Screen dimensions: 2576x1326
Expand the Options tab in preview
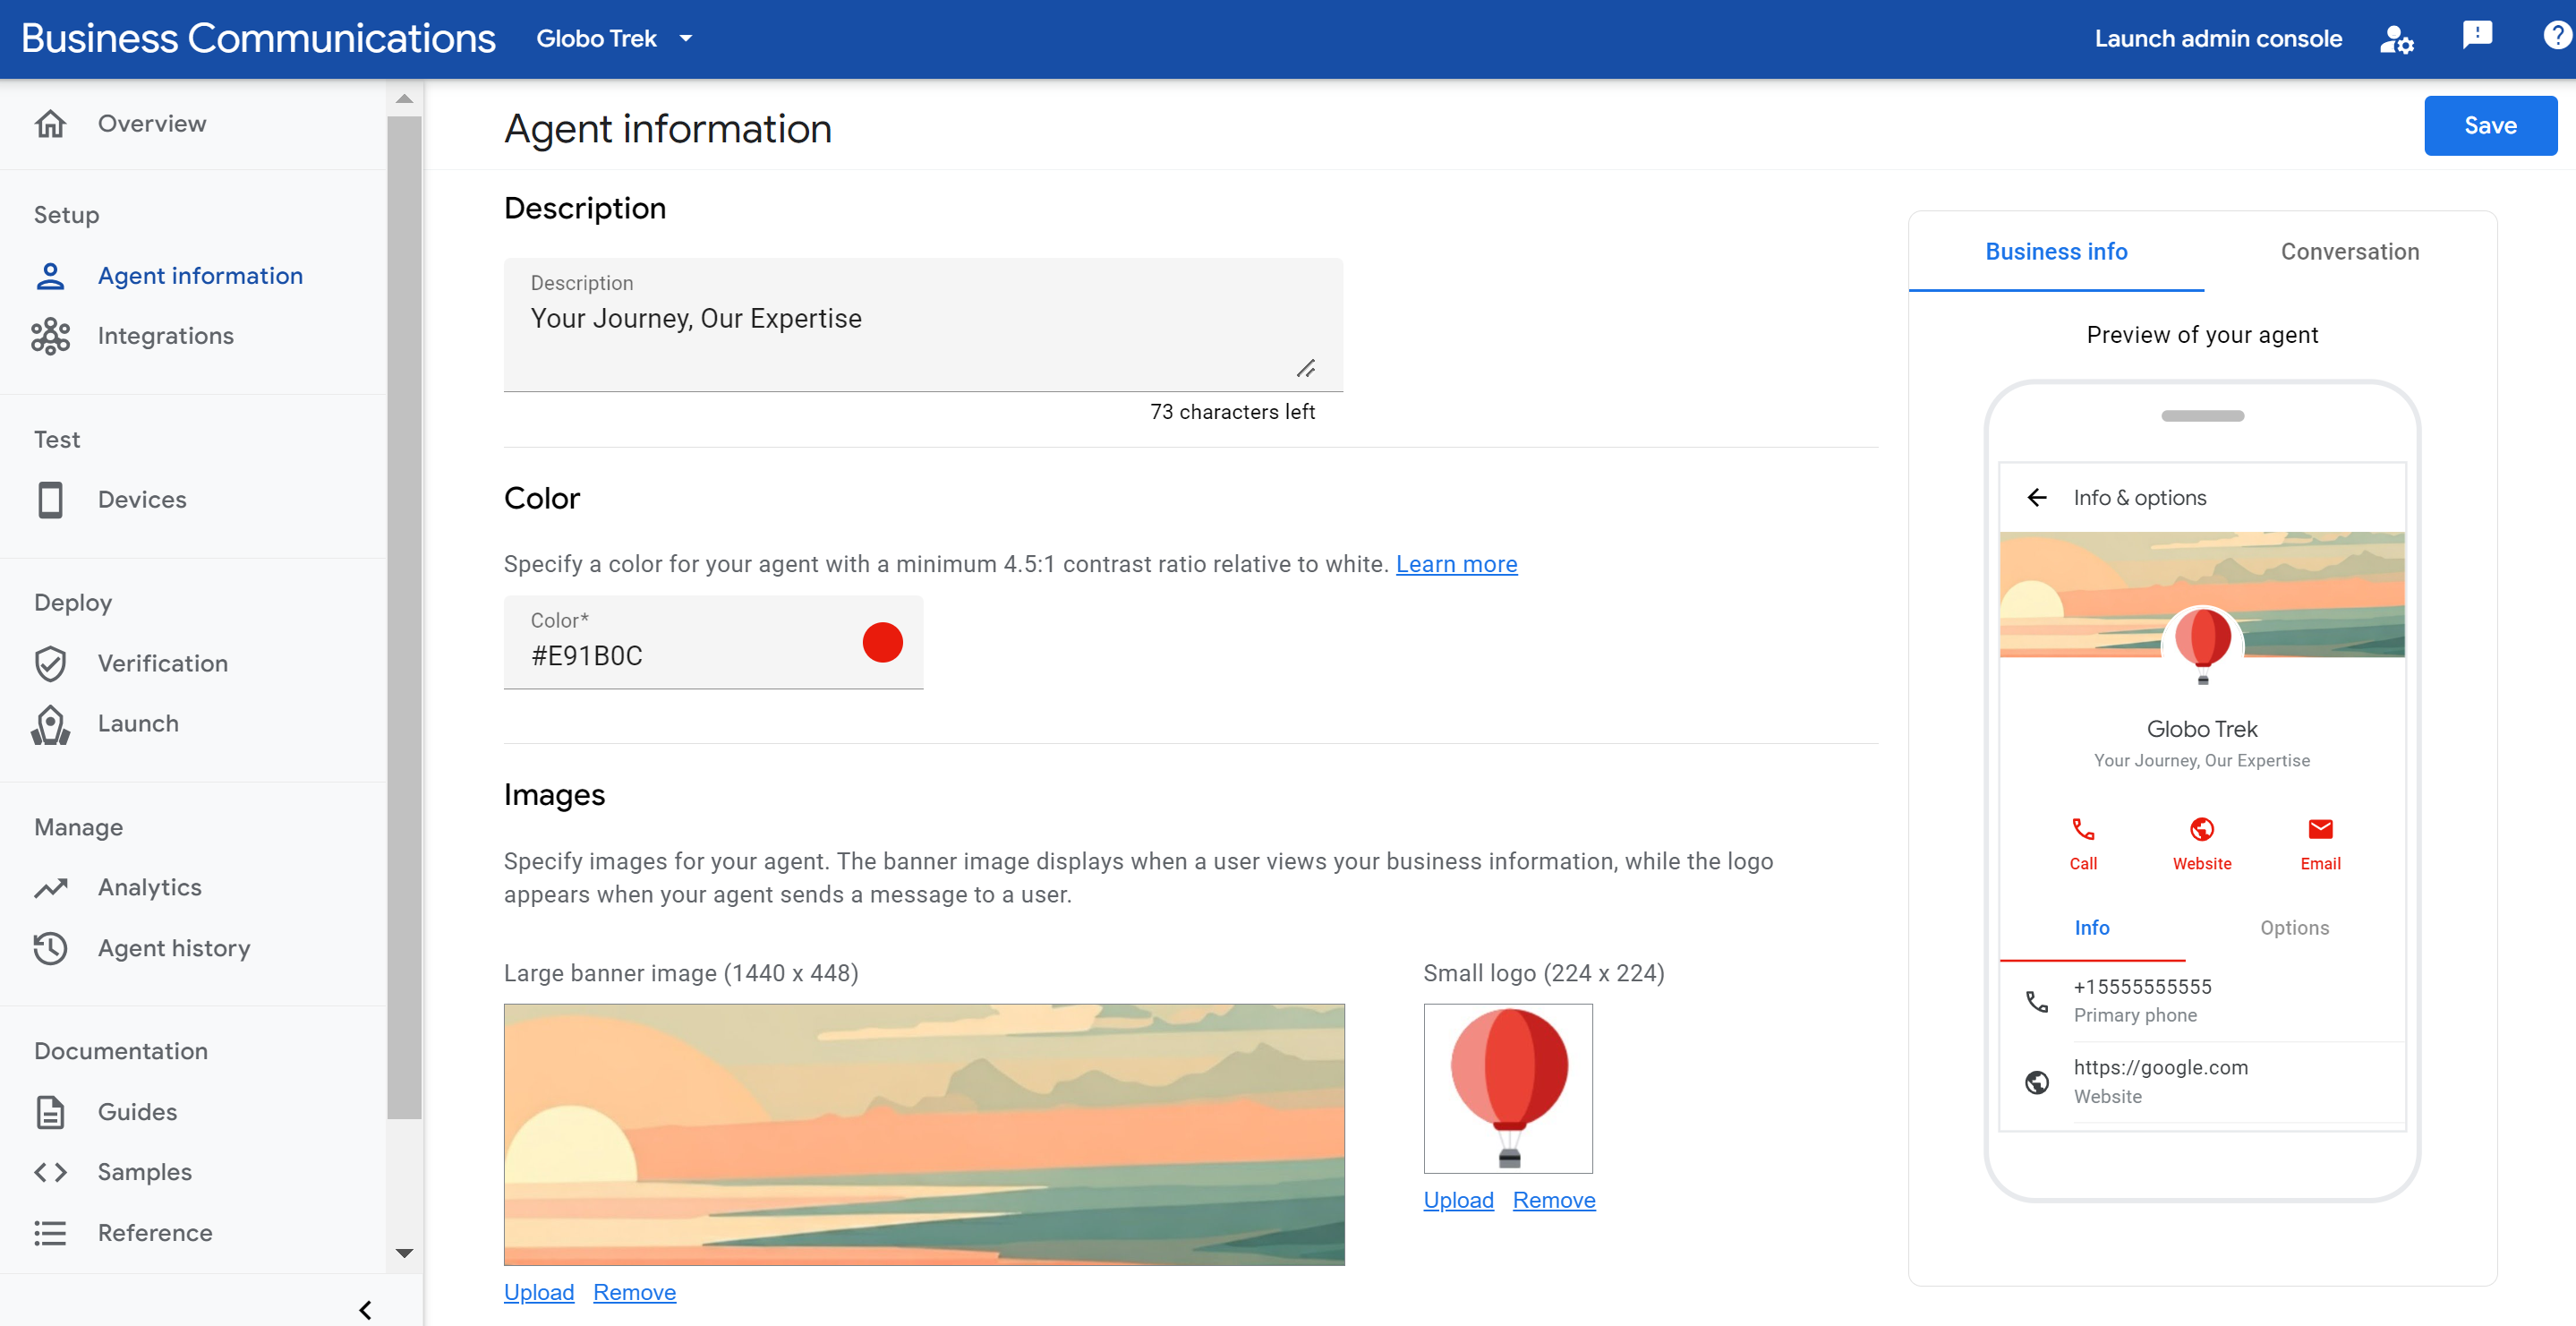tap(2296, 927)
